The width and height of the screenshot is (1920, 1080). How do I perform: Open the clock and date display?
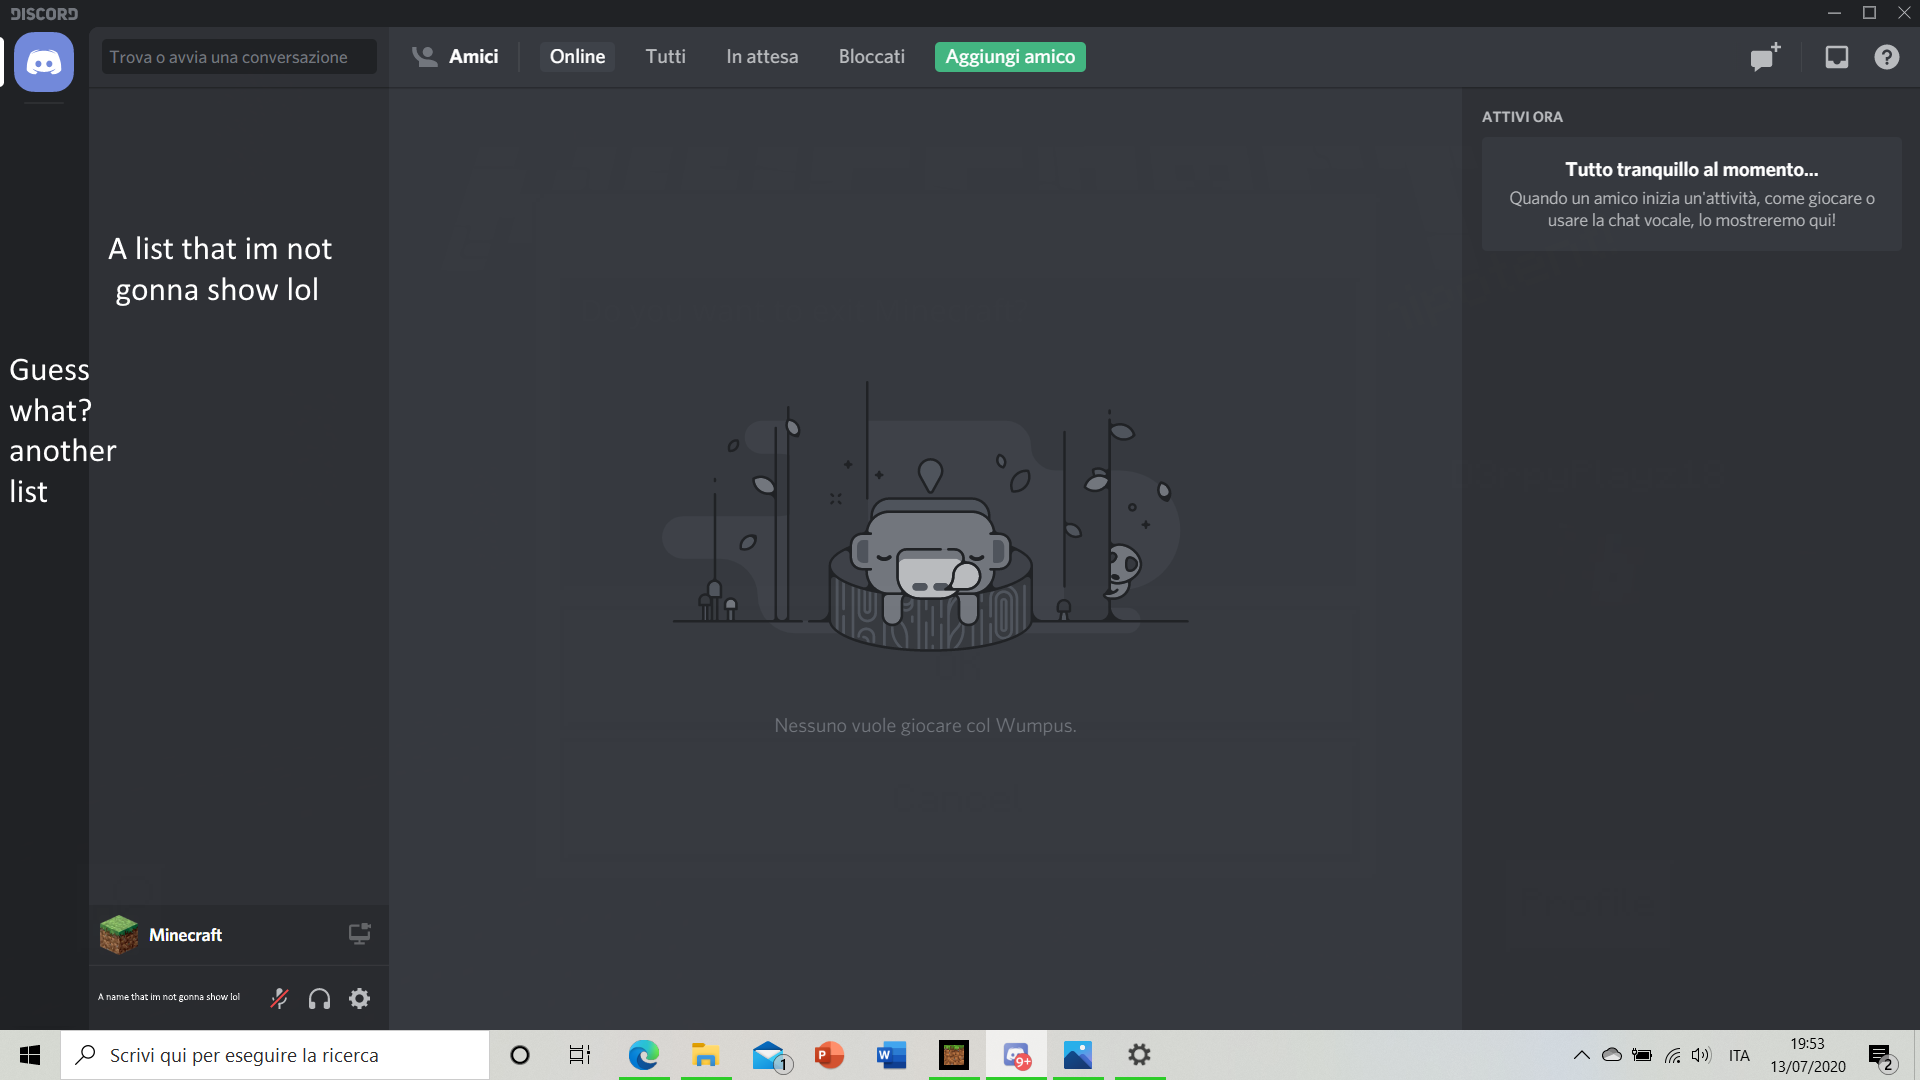(x=1808, y=1055)
